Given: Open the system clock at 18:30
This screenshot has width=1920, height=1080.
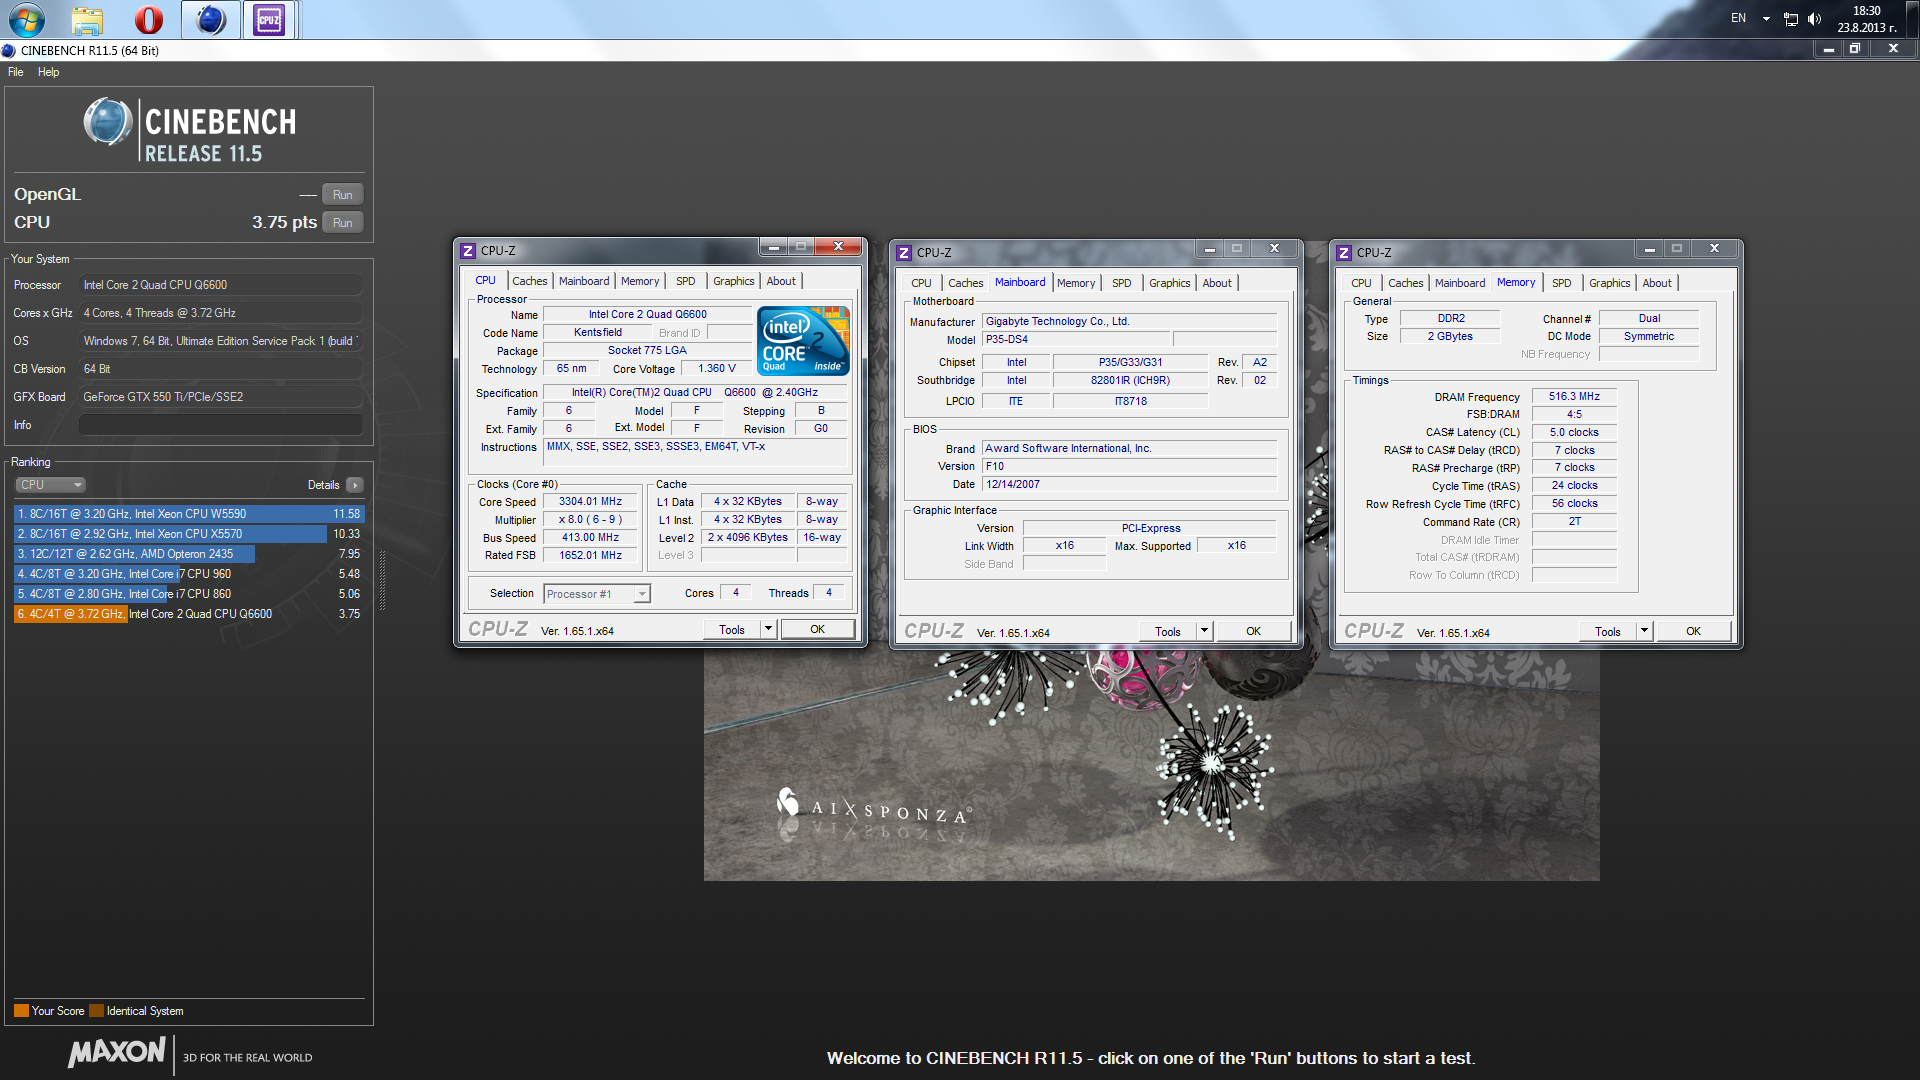Looking at the screenshot, I should (1867, 19).
